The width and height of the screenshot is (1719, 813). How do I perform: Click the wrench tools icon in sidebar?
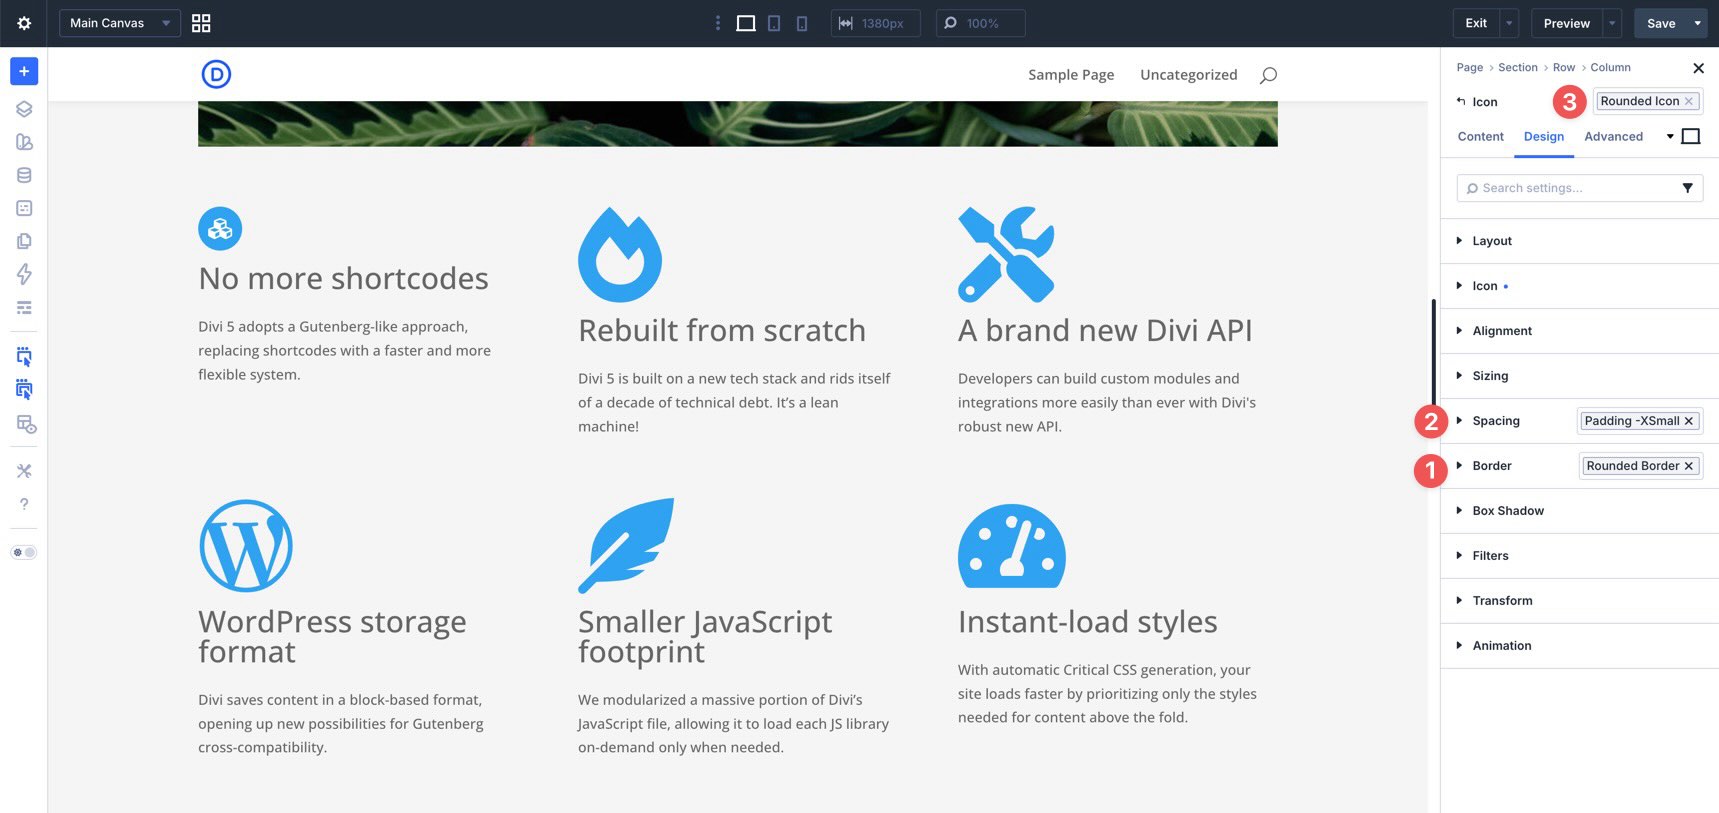tap(24, 471)
